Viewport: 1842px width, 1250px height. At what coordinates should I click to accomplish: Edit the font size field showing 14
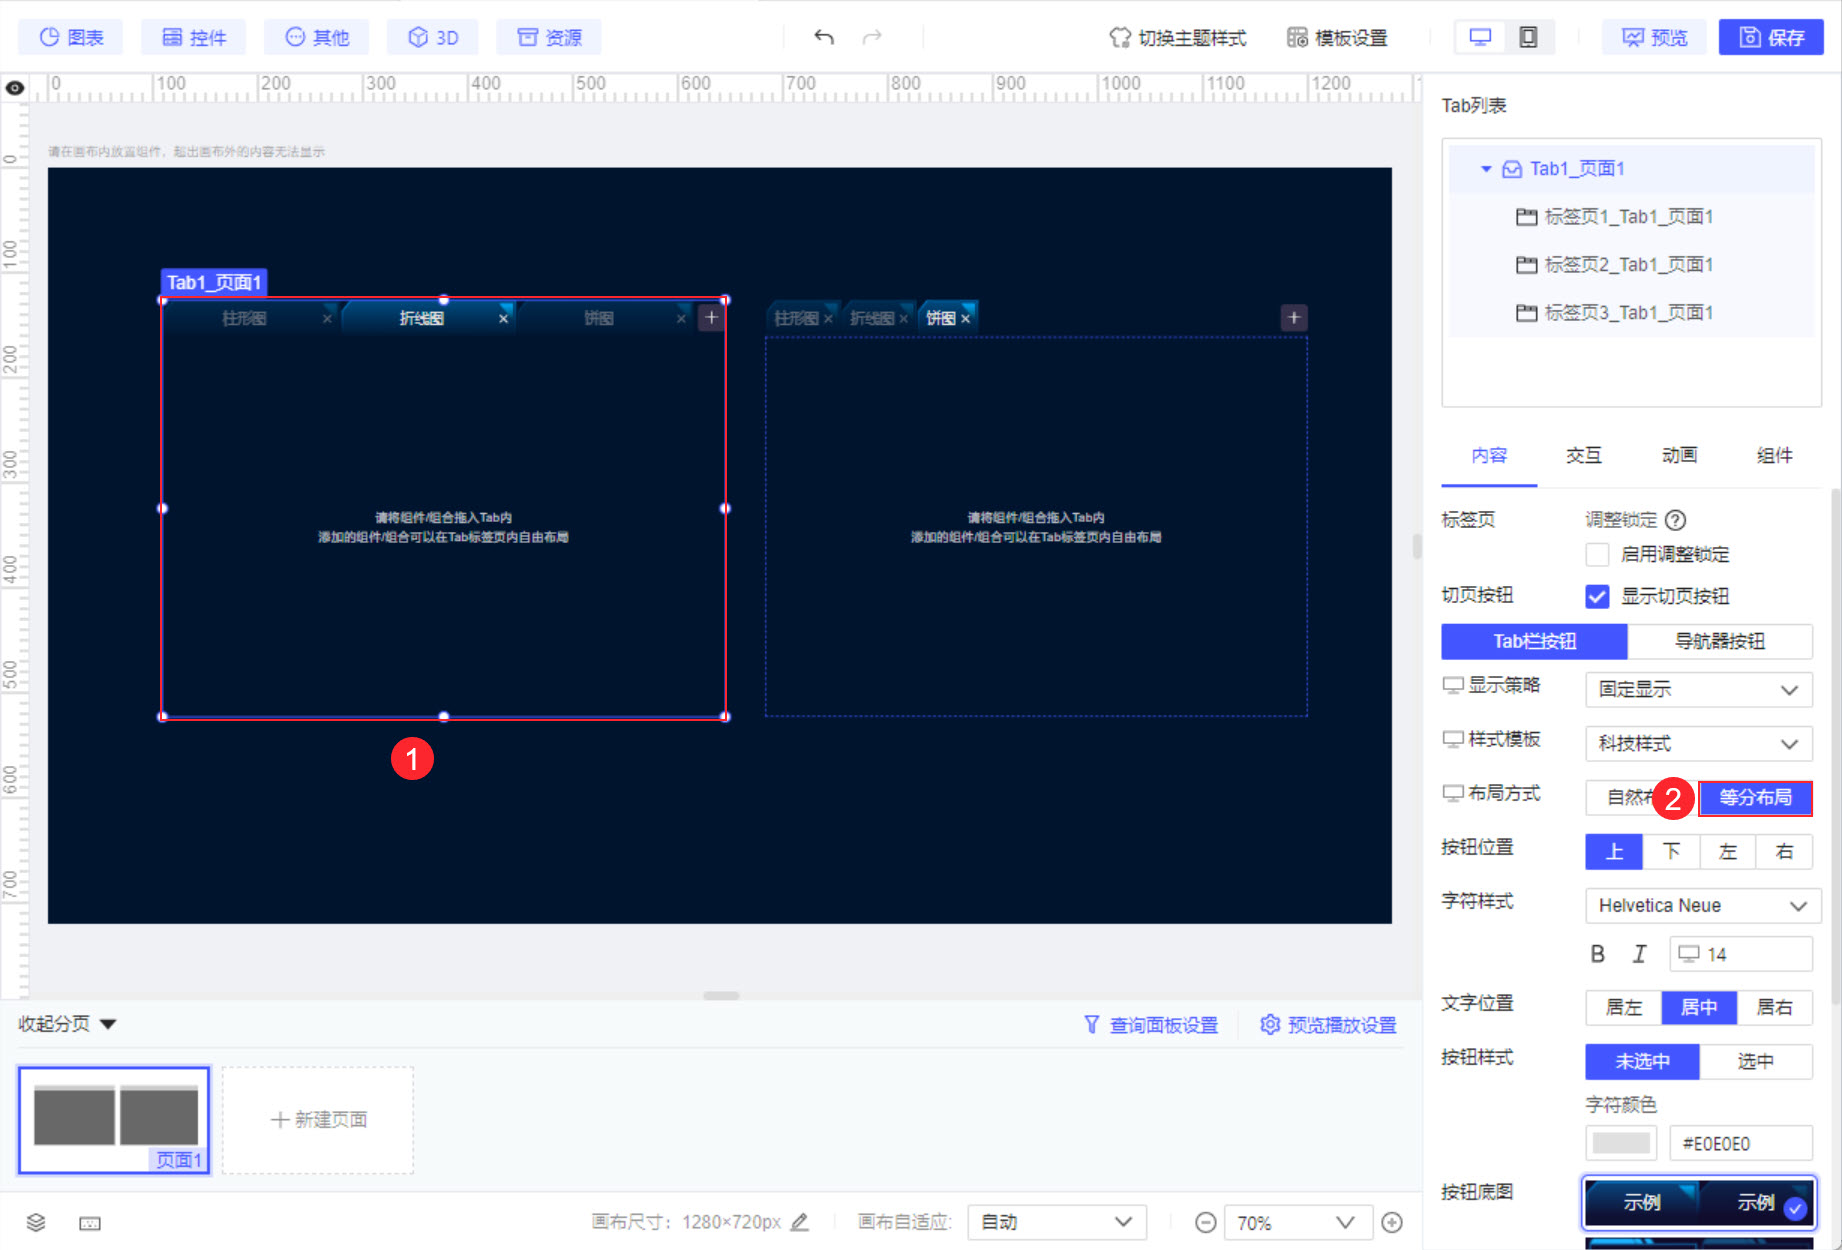click(x=1741, y=954)
